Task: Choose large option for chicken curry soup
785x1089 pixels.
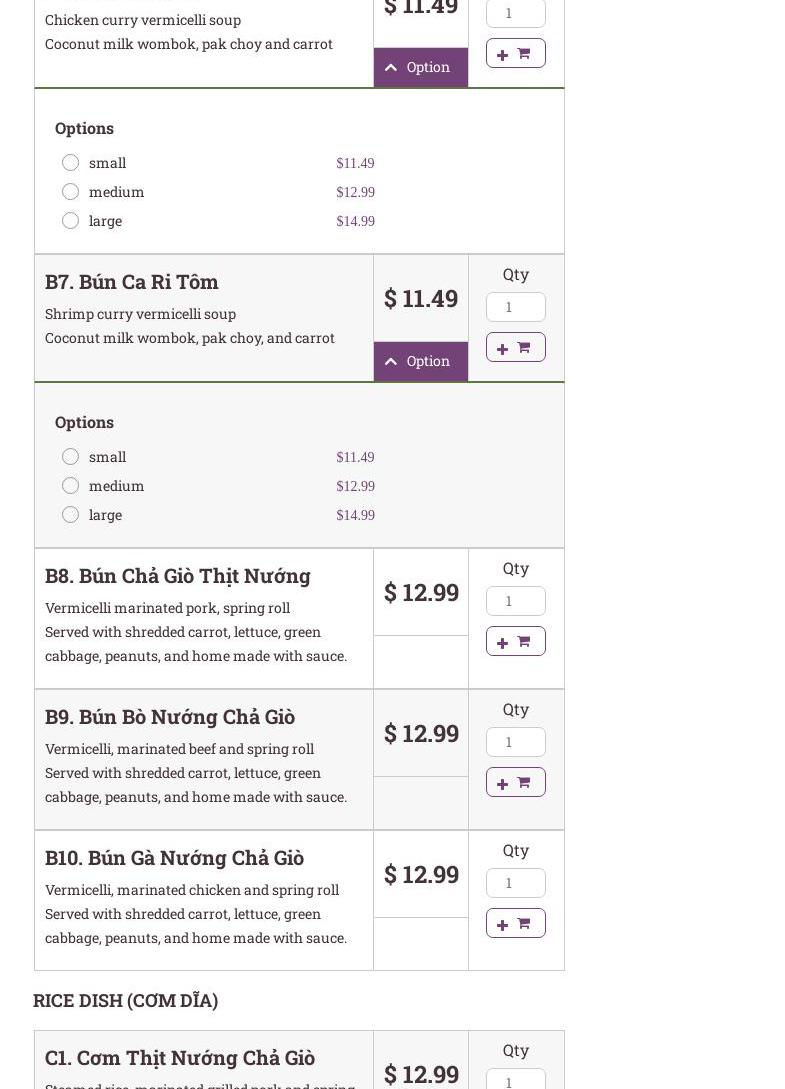Action: point(70,220)
